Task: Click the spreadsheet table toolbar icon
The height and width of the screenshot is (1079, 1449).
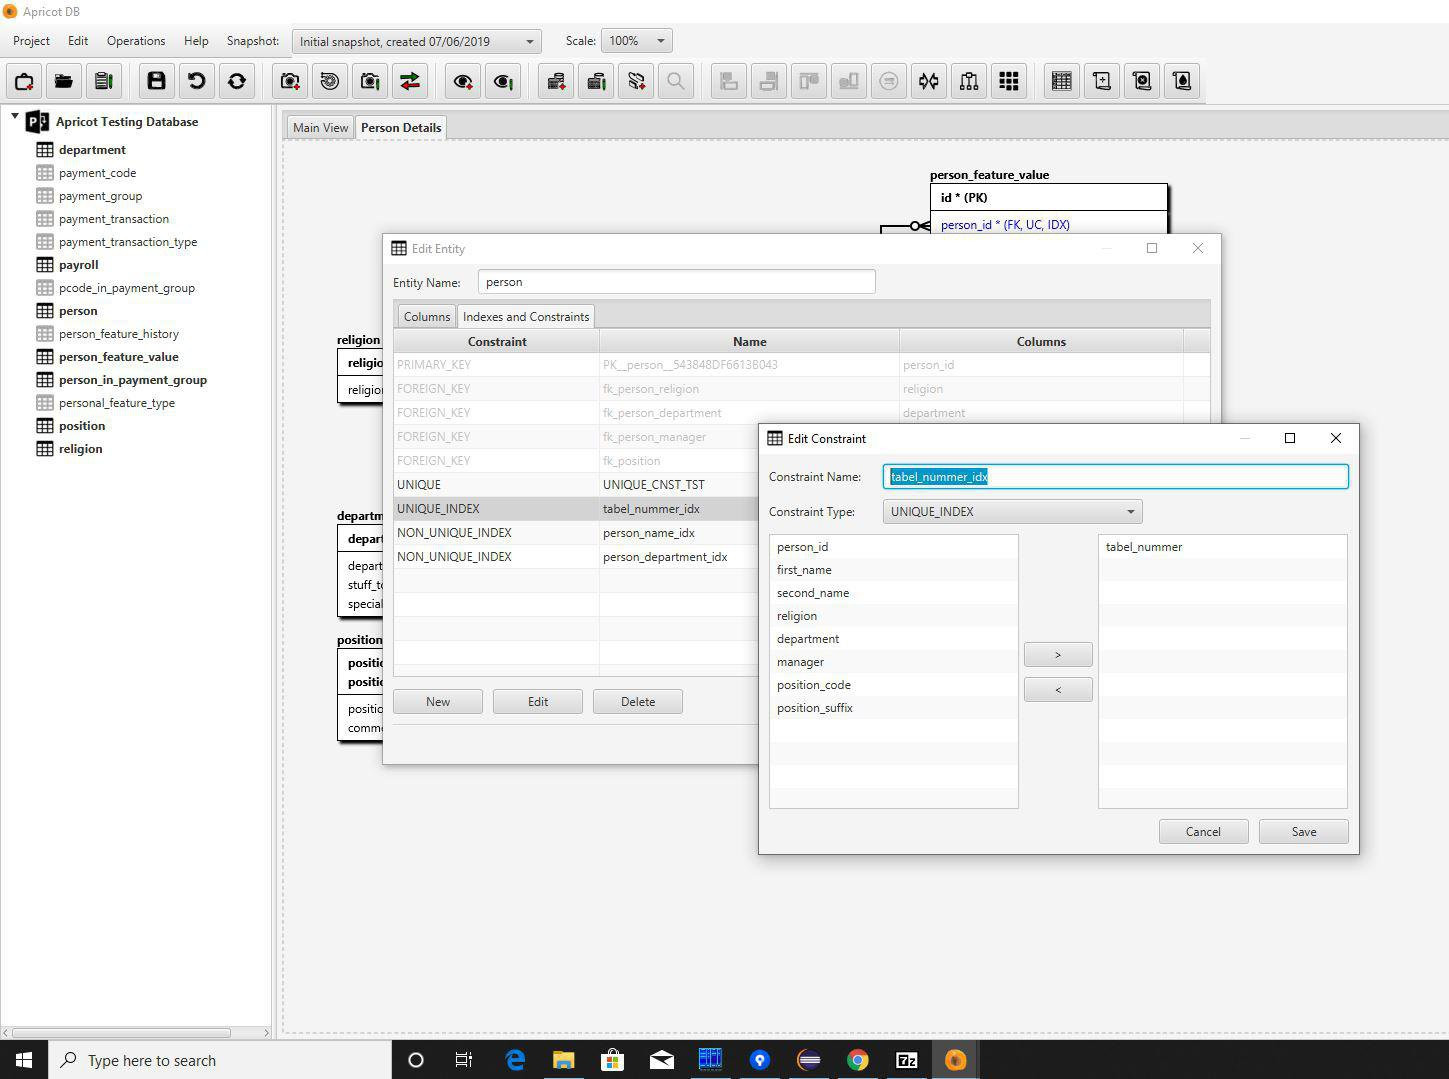Action: click(x=1062, y=81)
